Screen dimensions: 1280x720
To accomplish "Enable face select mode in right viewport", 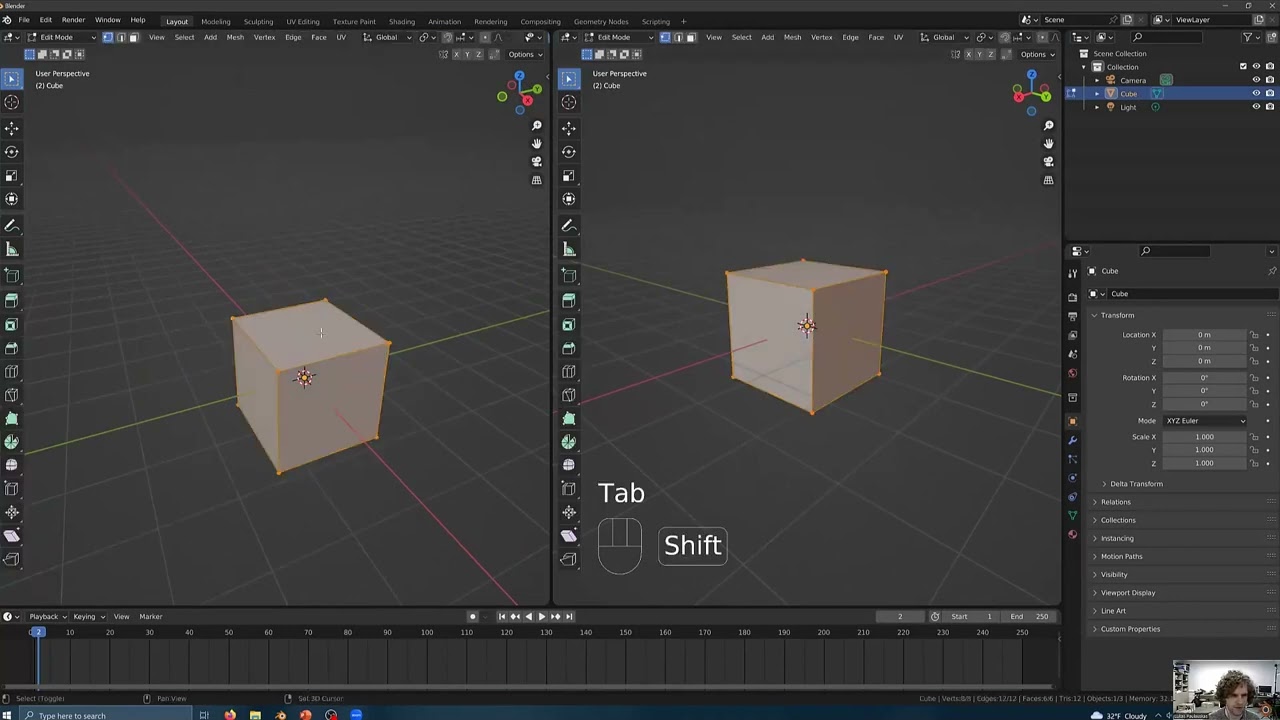I will click(691, 38).
